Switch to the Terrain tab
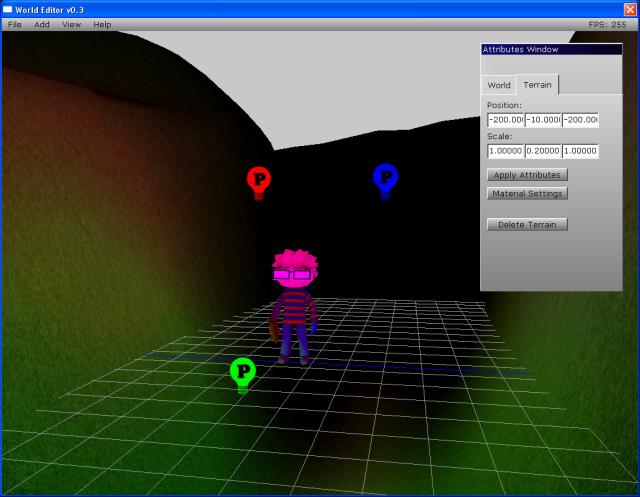The image size is (640, 497). coord(537,84)
